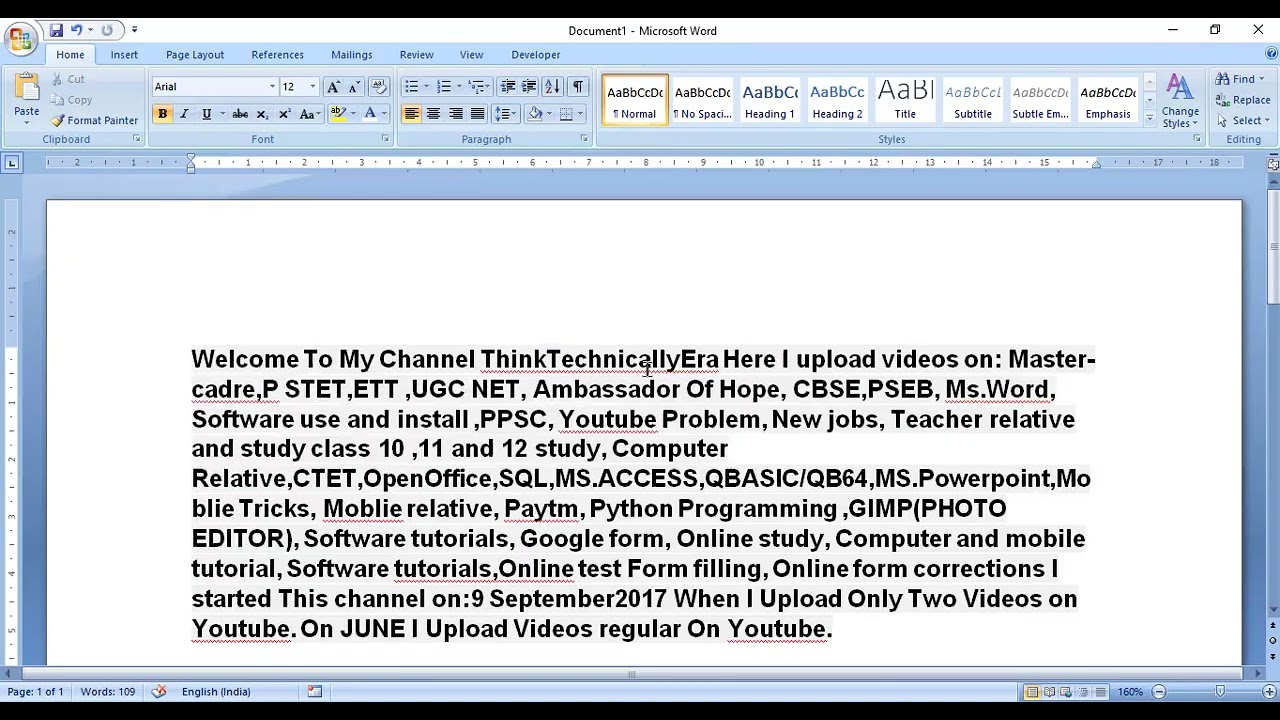1280x720 pixels.
Task: Toggle Justify alignment
Action: click(477, 114)
